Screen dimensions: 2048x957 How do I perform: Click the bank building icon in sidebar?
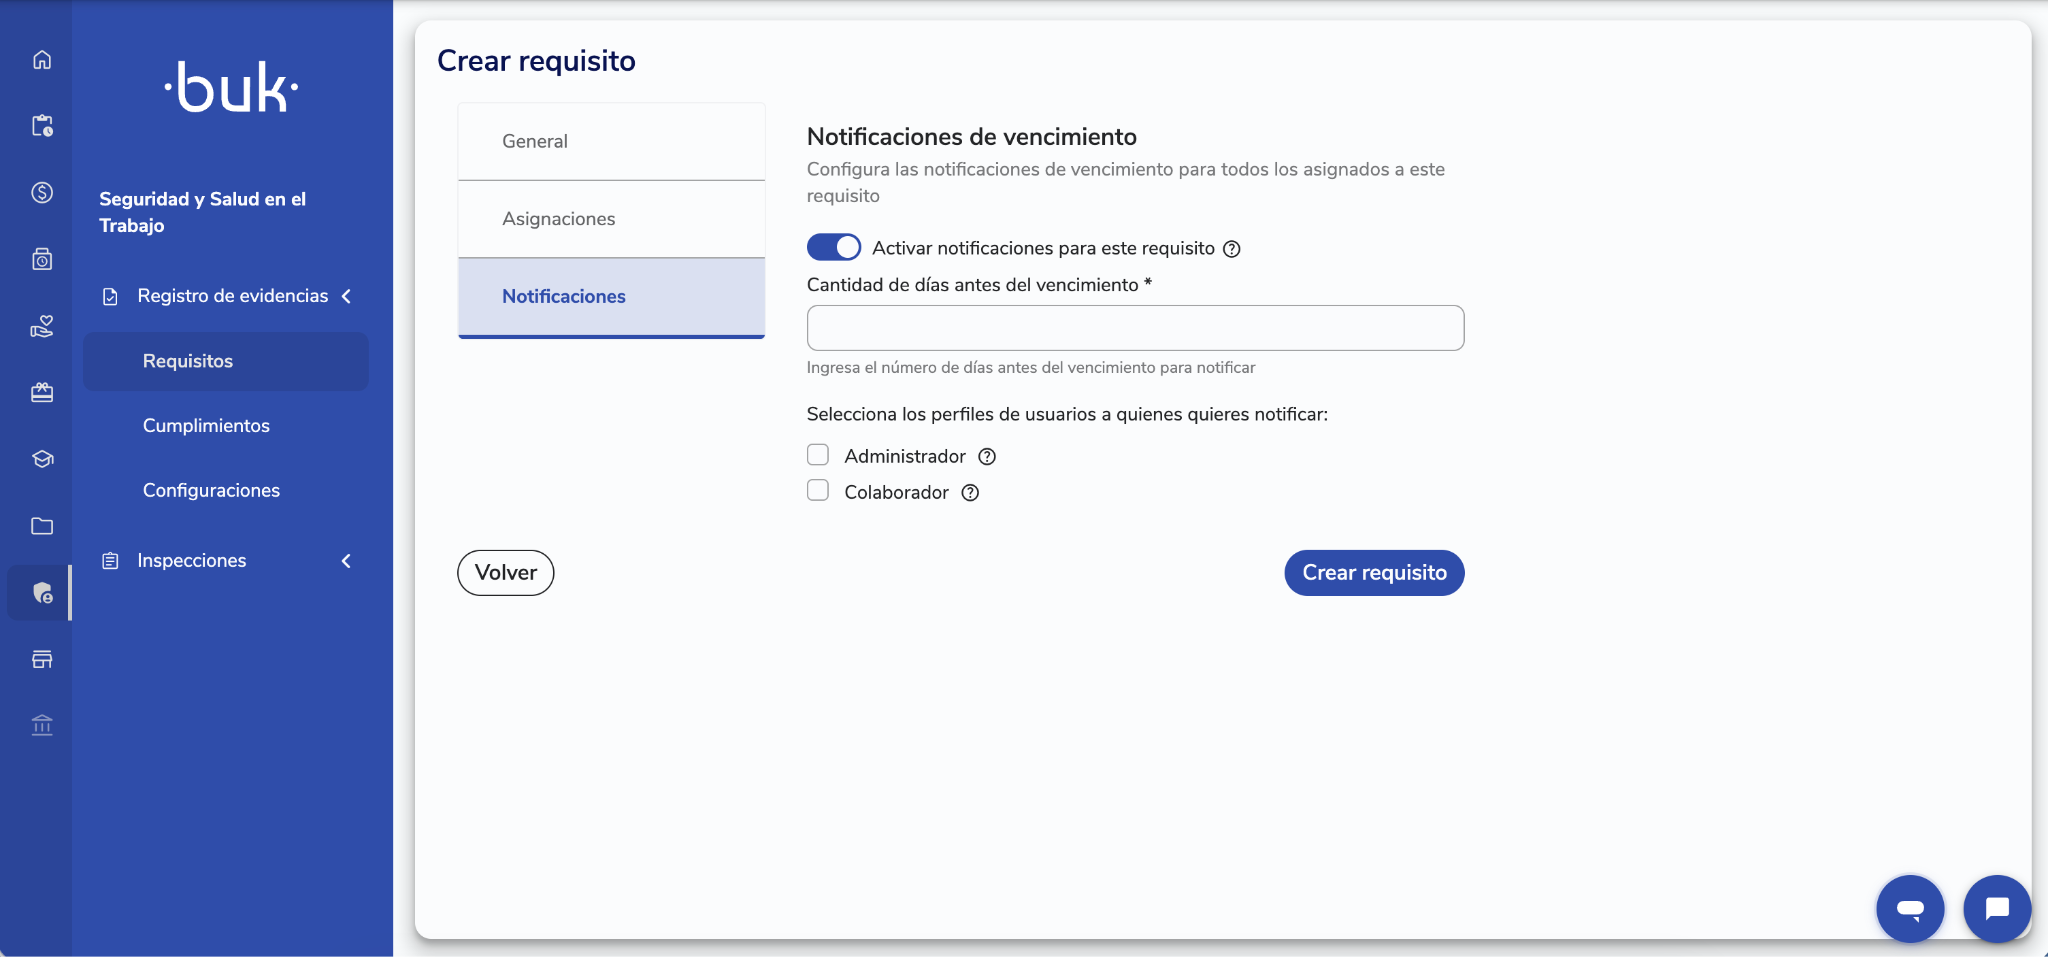[42, 725]
